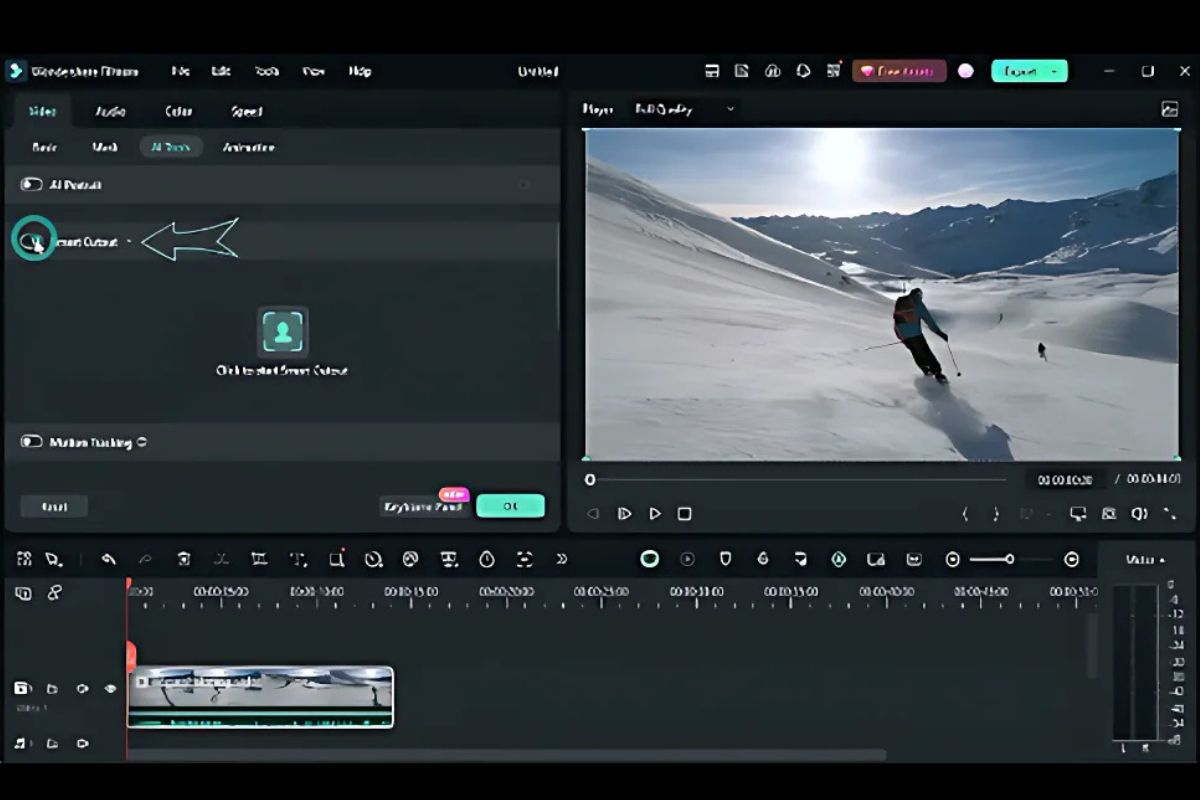Click the gem-icon assets button
1200x800 pixels.
899,71
